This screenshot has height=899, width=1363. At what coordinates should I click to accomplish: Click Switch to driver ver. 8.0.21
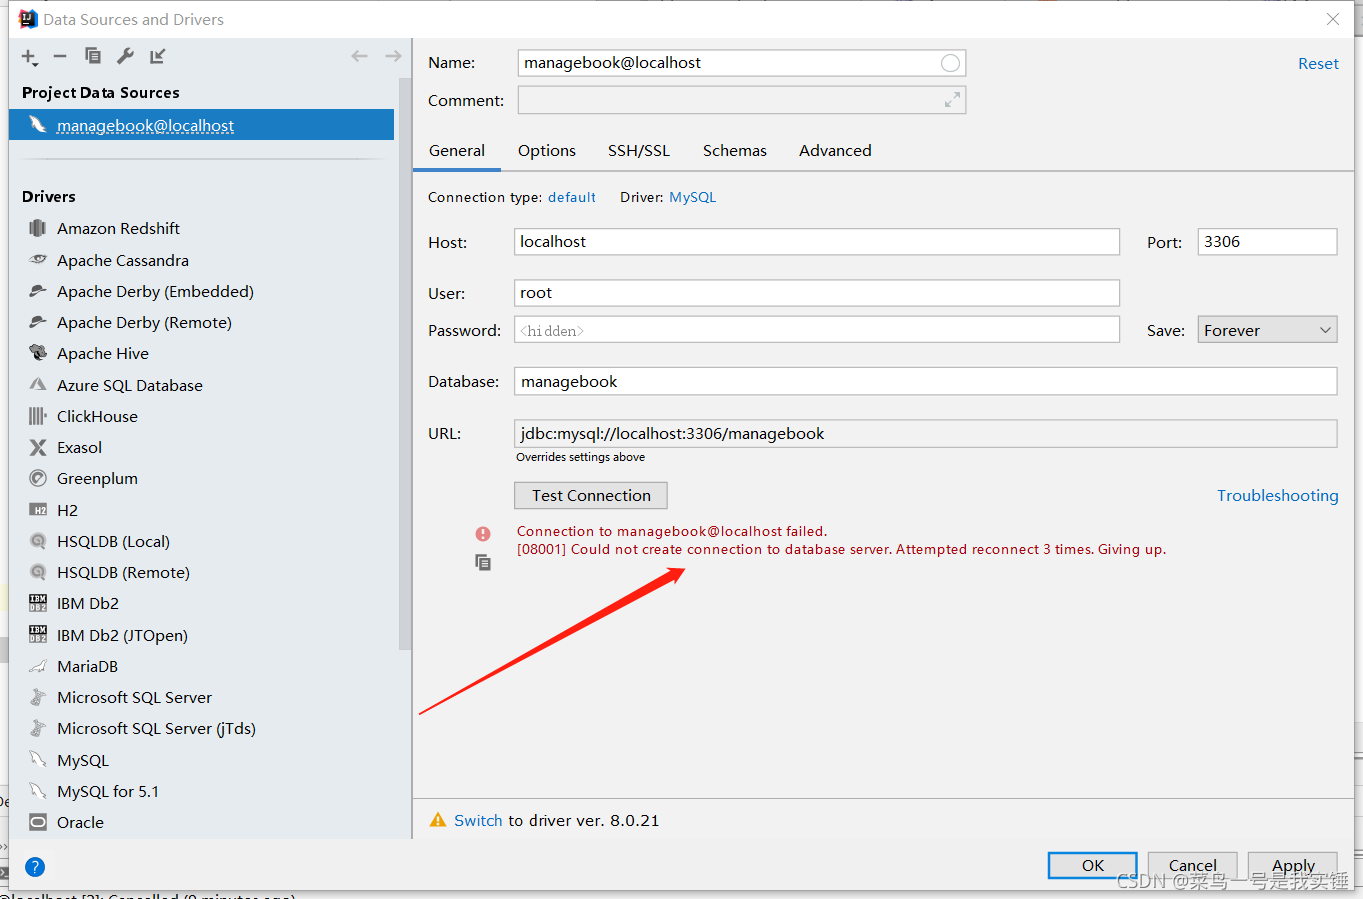coord(478,820)
